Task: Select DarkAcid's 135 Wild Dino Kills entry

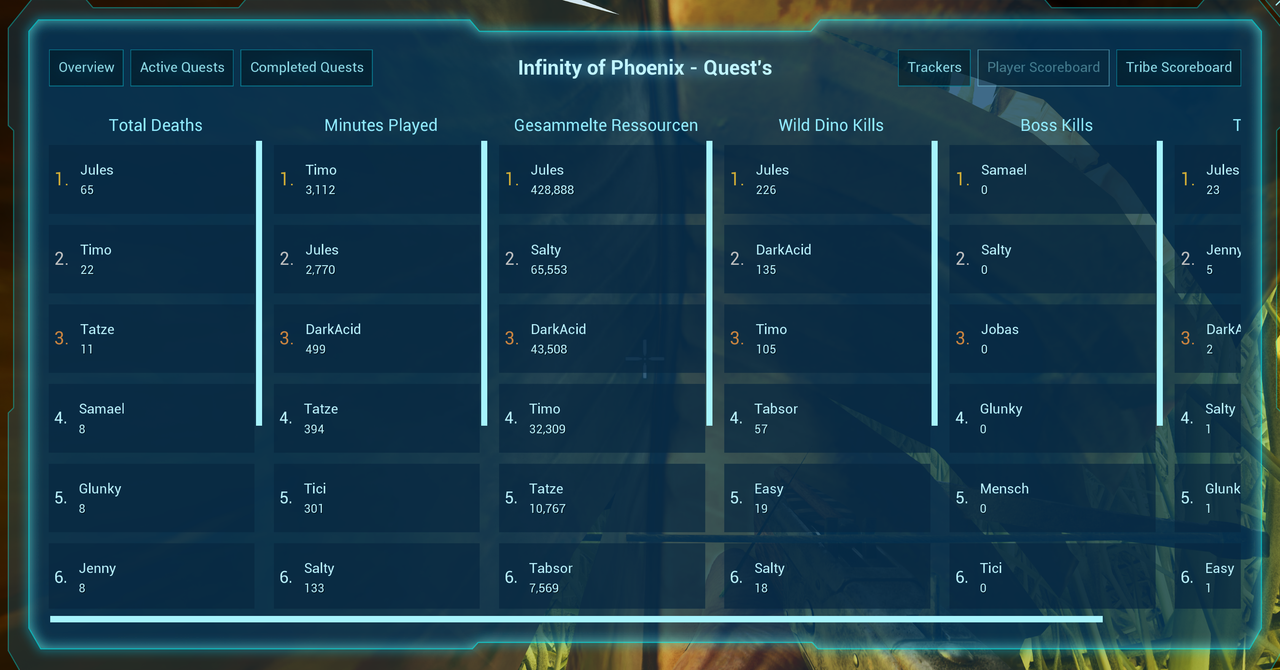Action: tap(826, 260)
